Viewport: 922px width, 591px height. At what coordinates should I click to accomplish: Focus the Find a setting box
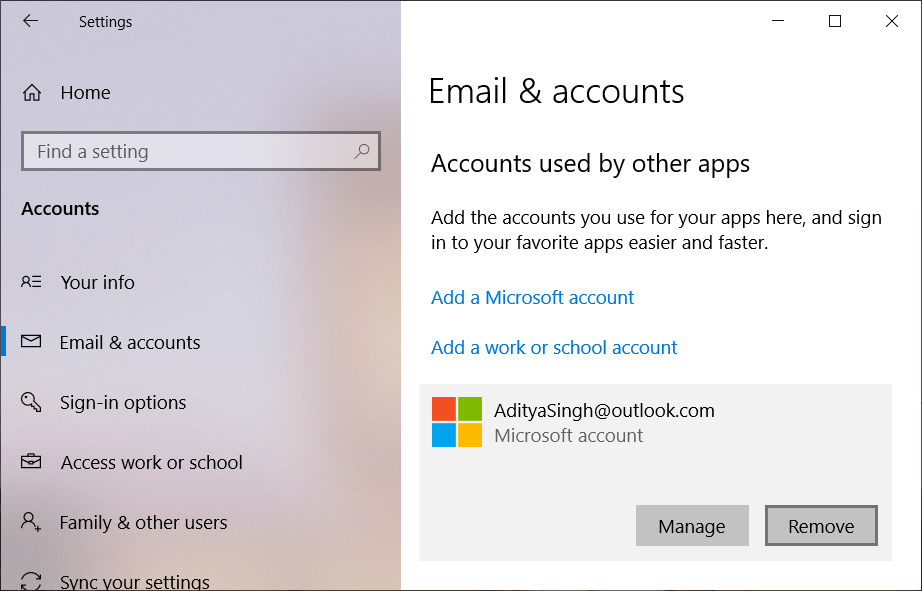(x=201, y=151)
